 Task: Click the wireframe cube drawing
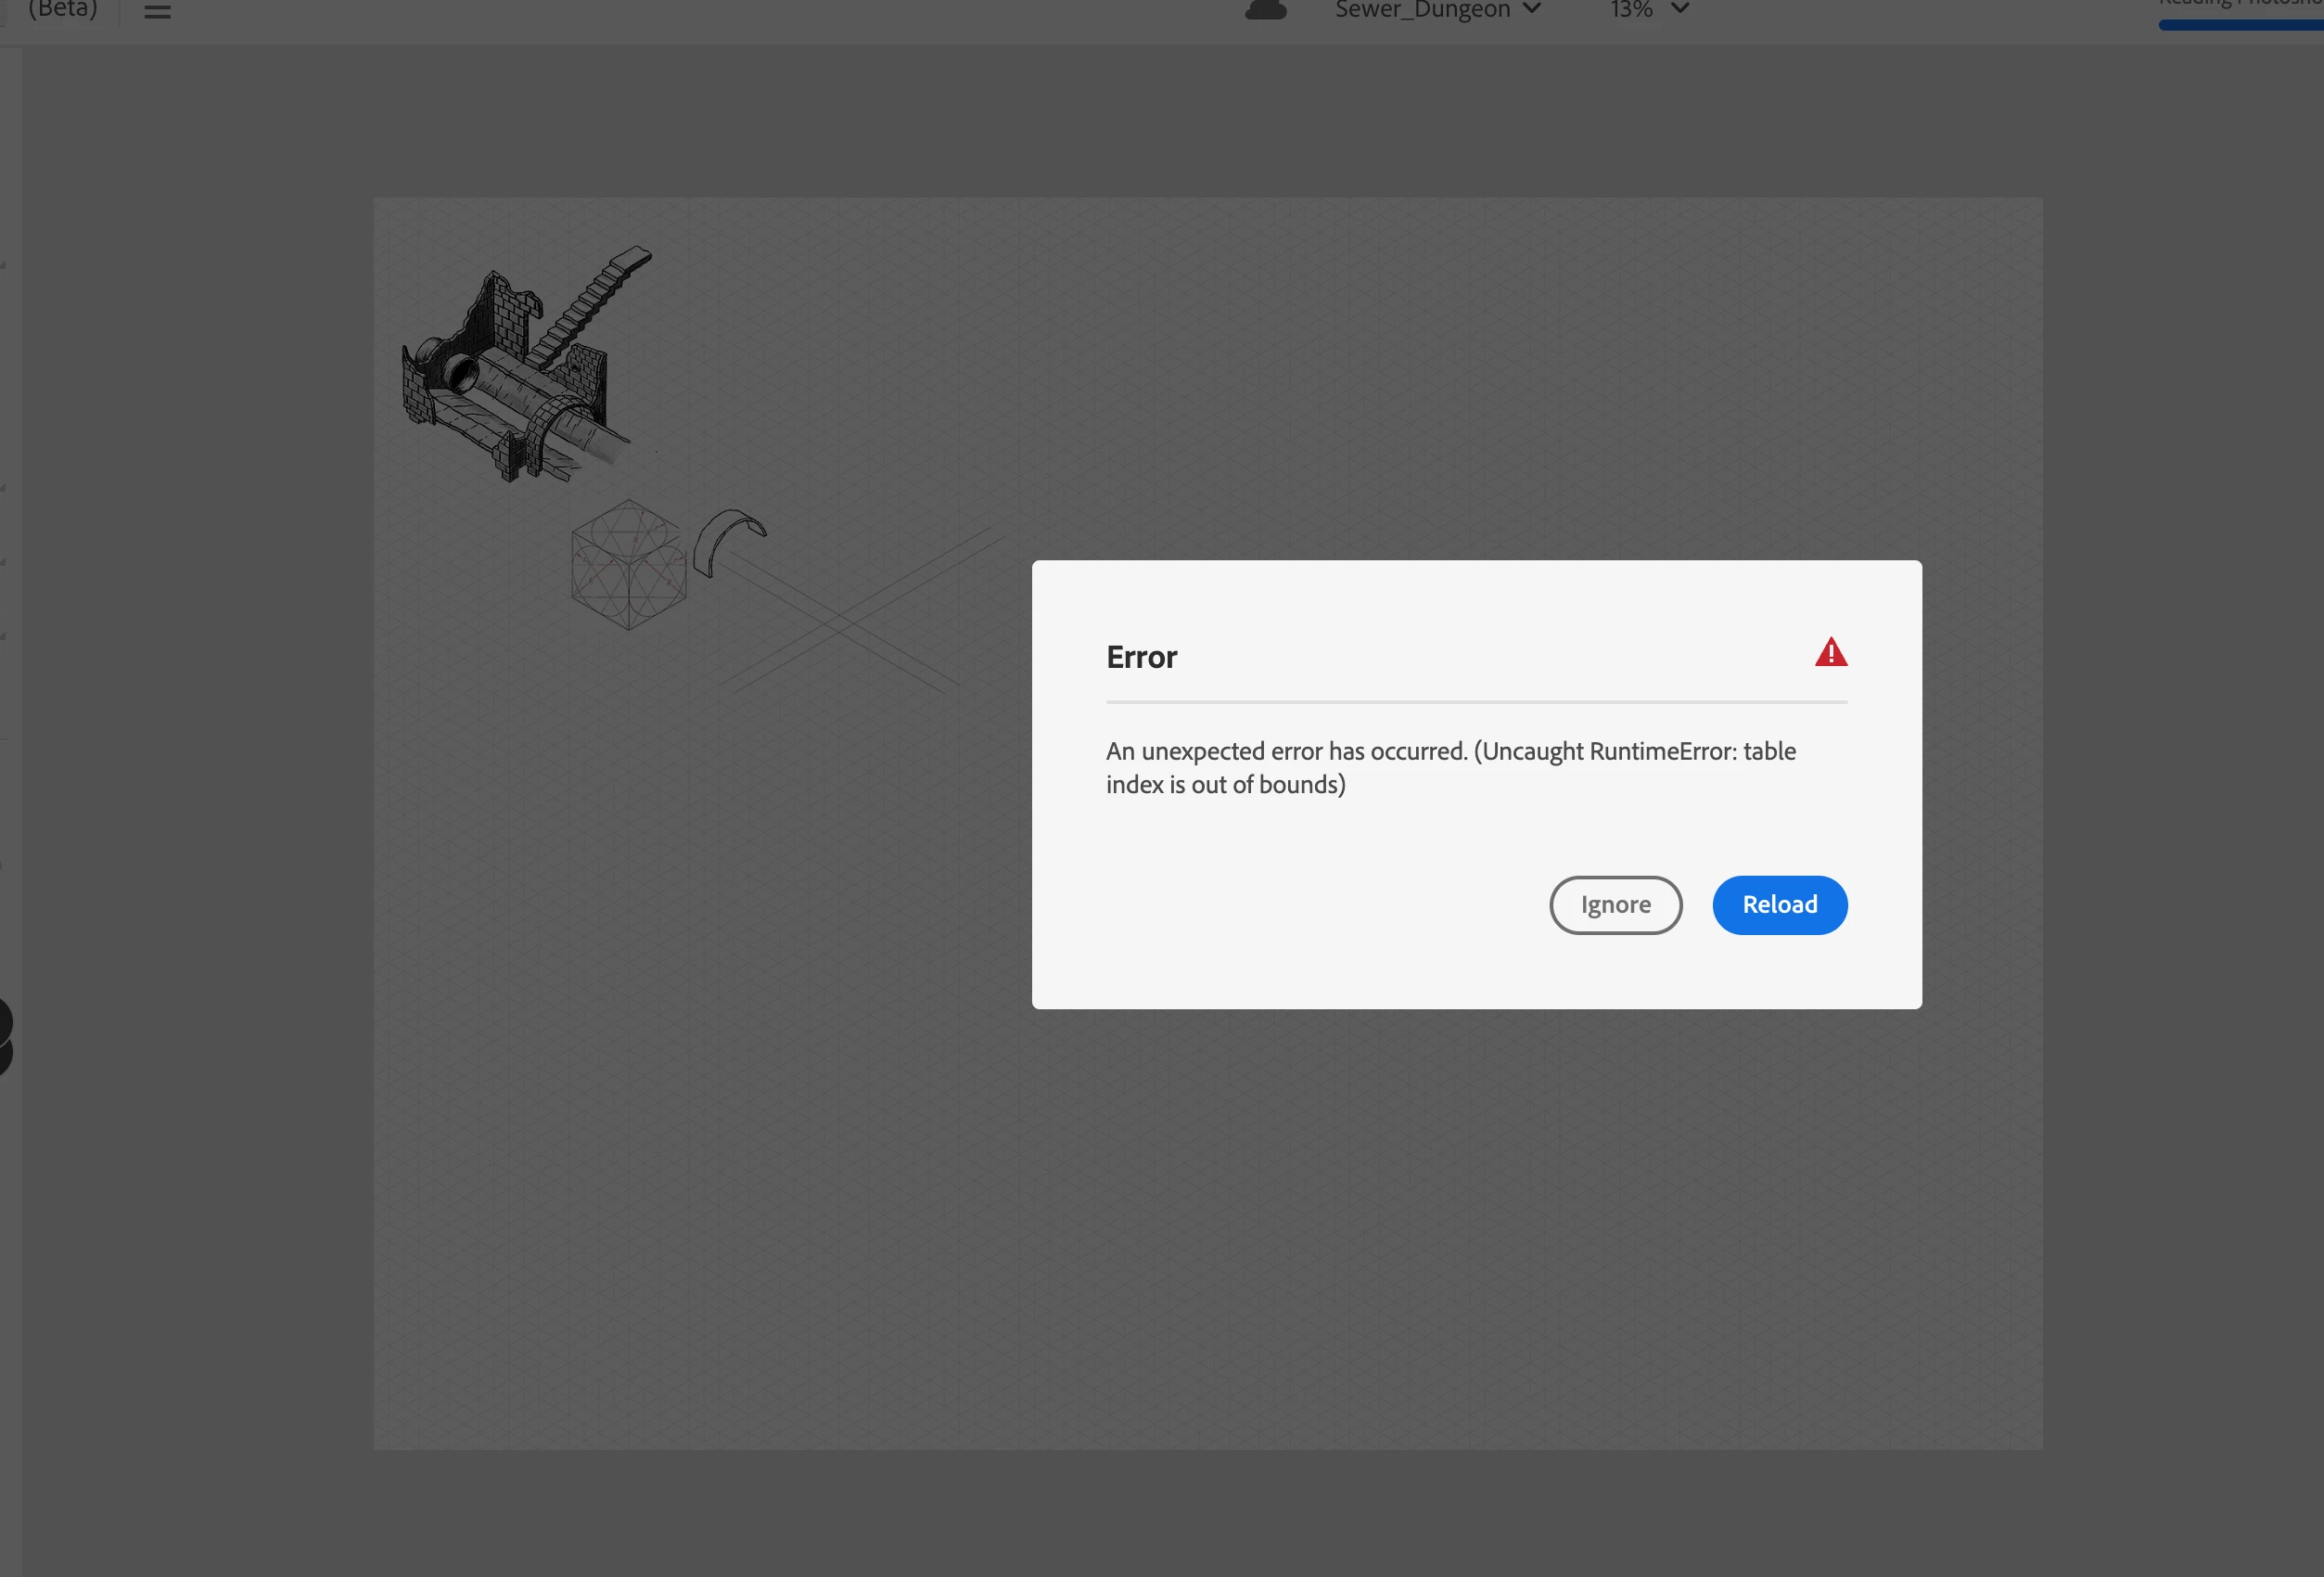click(x=628, y=565)
